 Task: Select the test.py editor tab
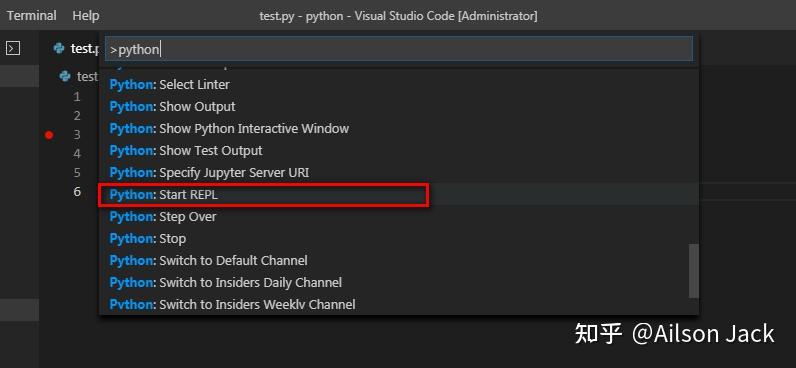(75, 48)
